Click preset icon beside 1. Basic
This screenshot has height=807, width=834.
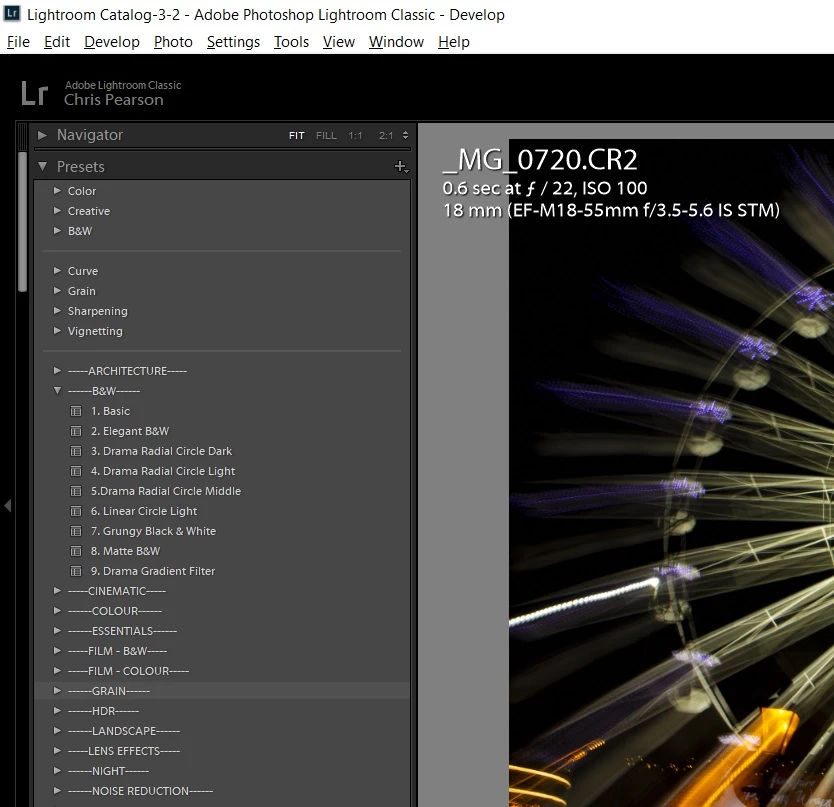[x=76, y=411]
